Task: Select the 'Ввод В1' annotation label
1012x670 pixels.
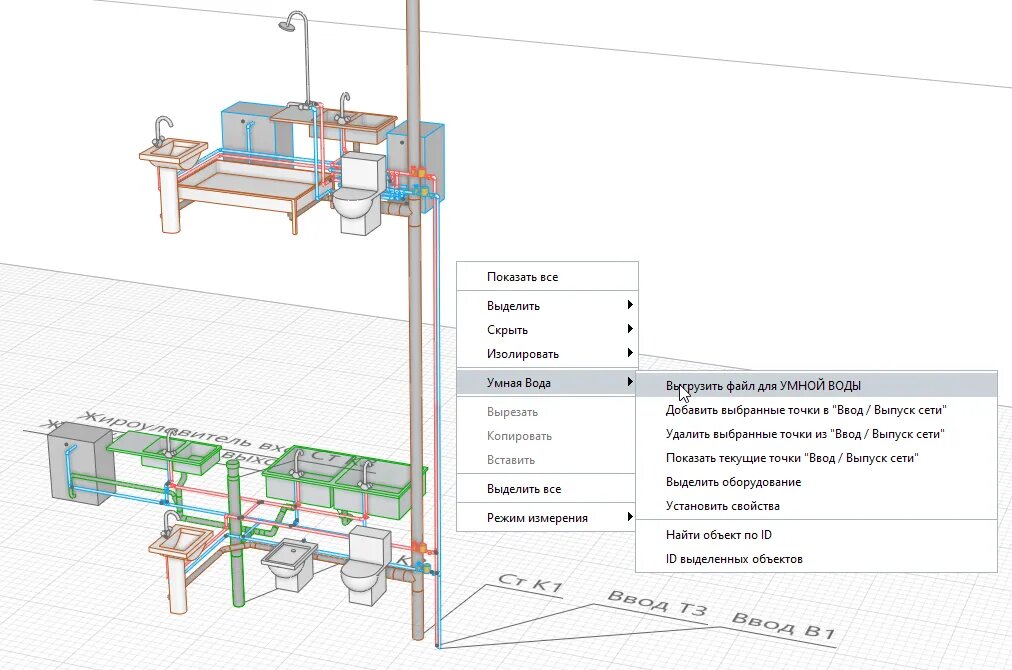Action: (784, 624)
